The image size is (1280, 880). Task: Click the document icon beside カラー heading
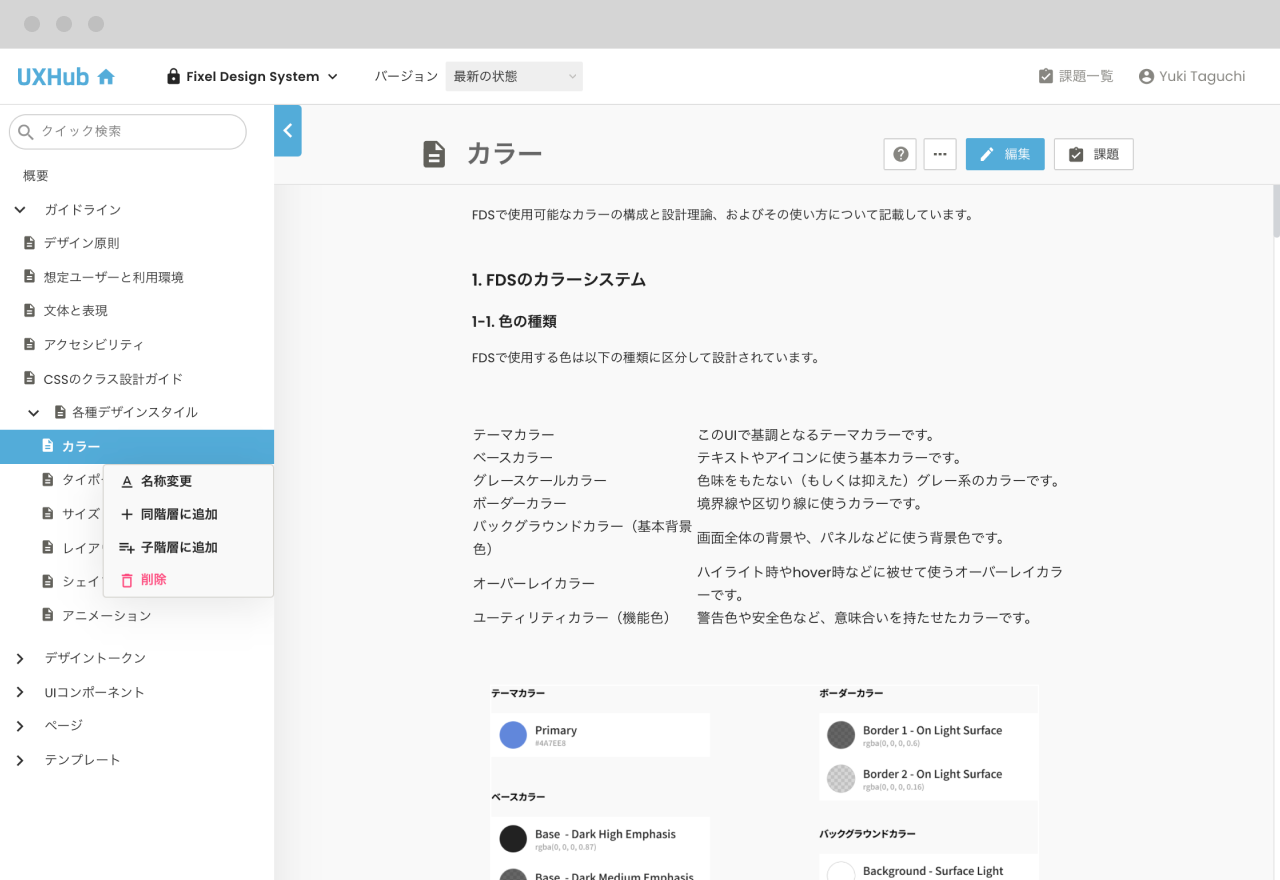(432, 154)
